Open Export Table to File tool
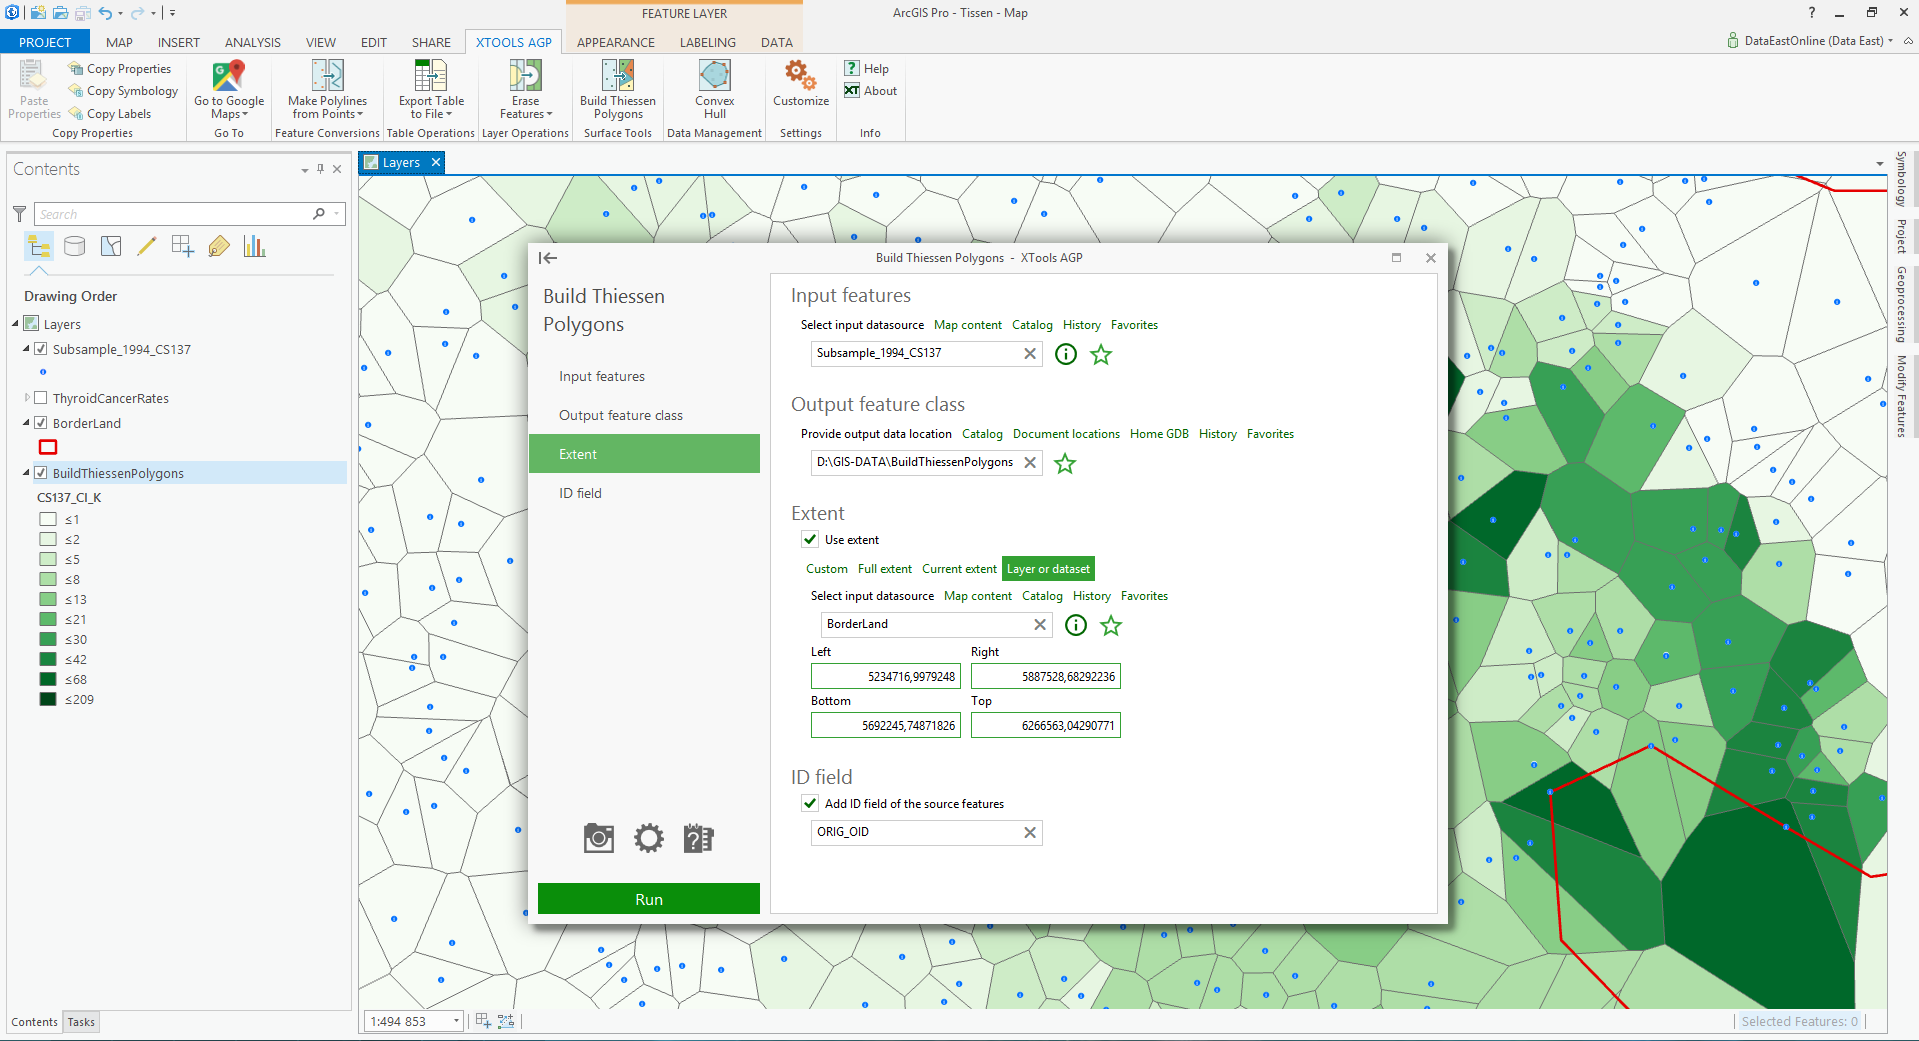 [431, 90]
